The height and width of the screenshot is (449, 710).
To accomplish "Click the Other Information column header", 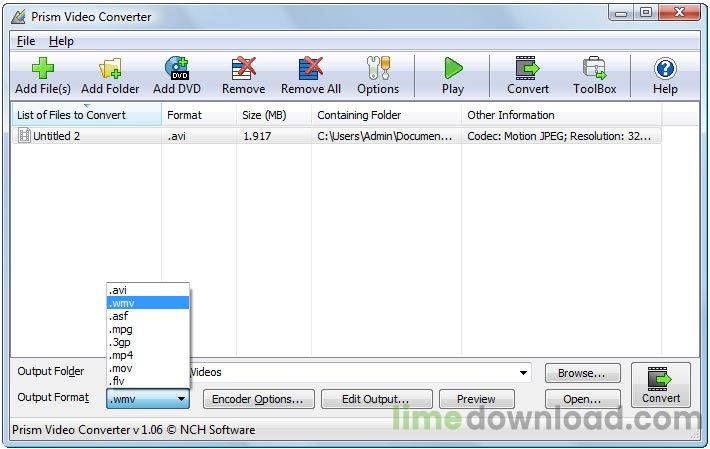I will pos(561,115).
